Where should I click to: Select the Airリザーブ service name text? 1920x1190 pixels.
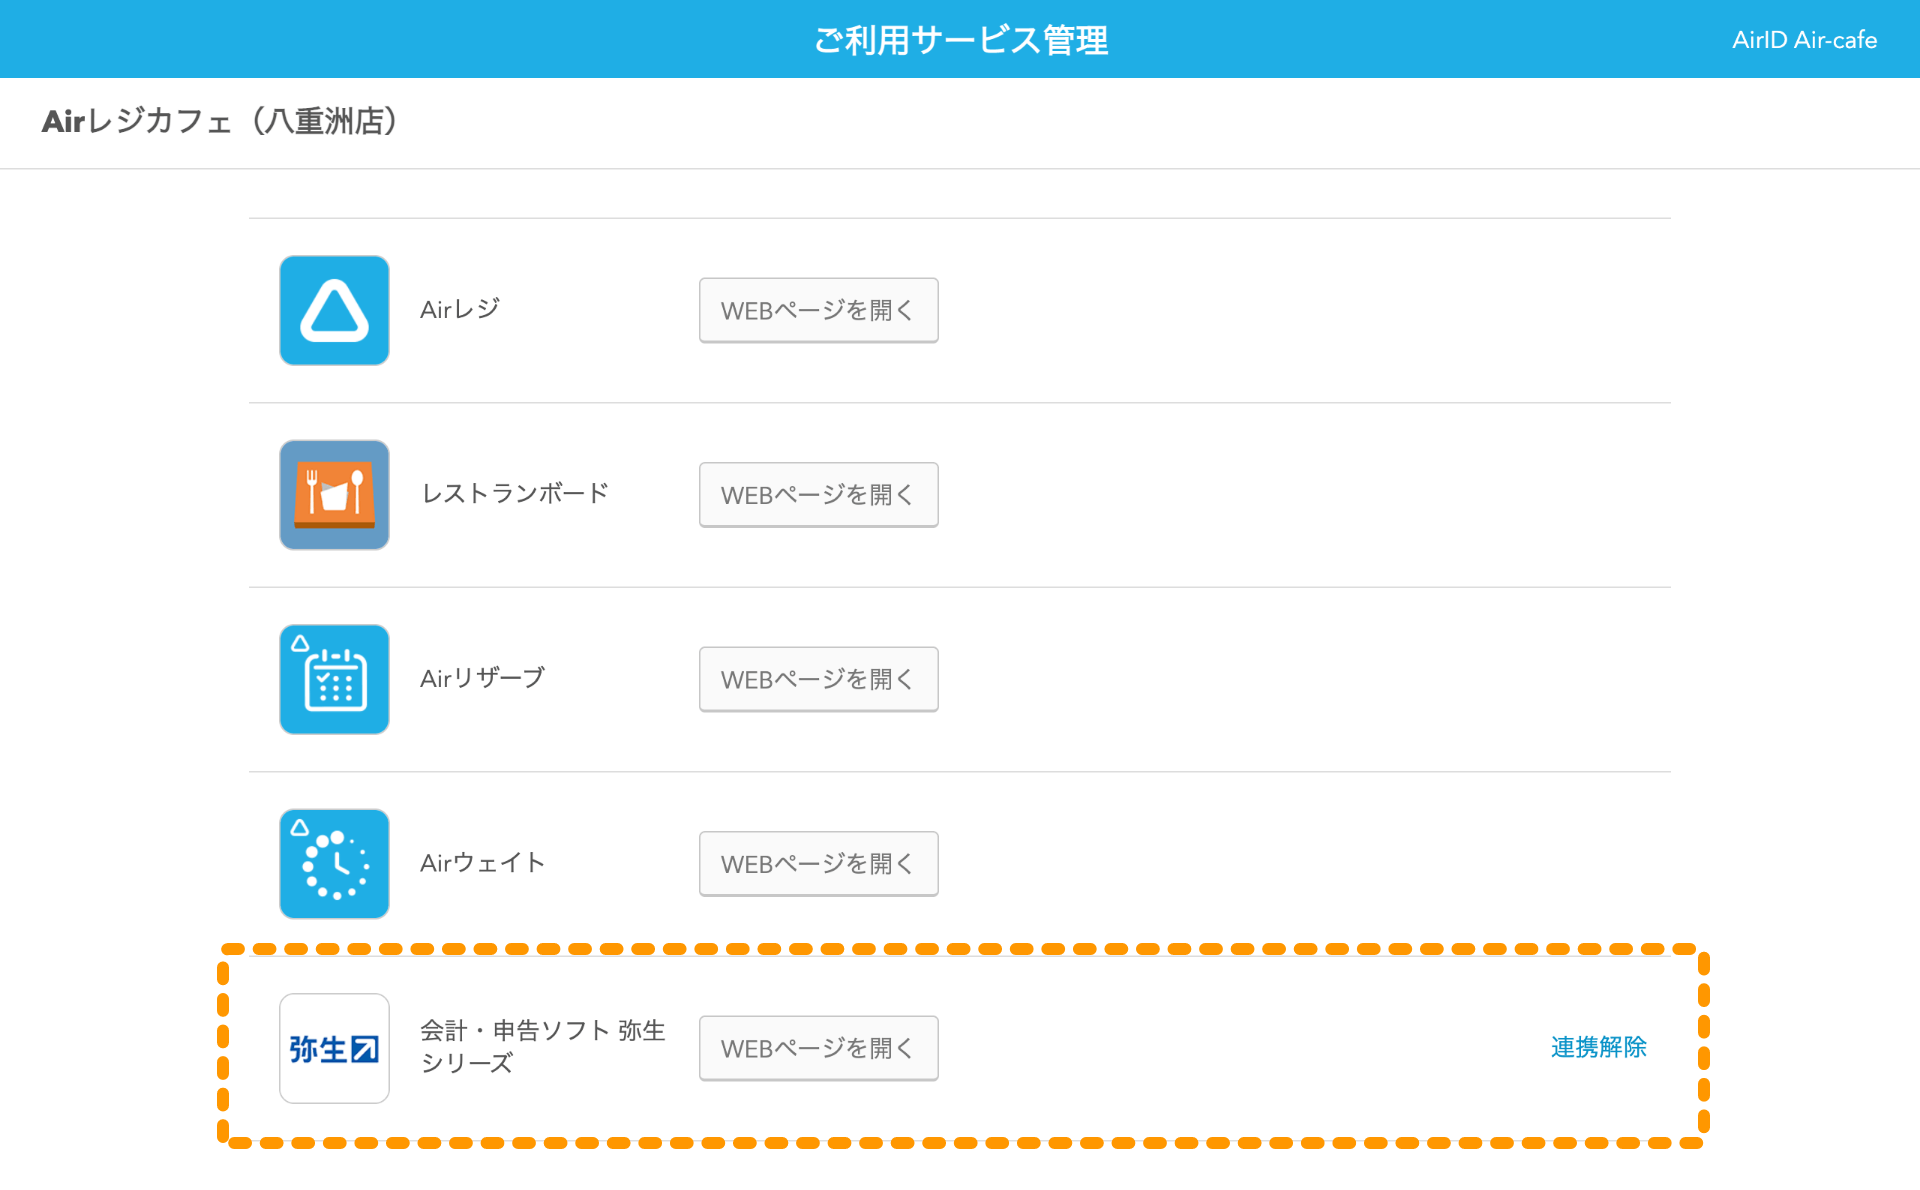pos(482,678)
